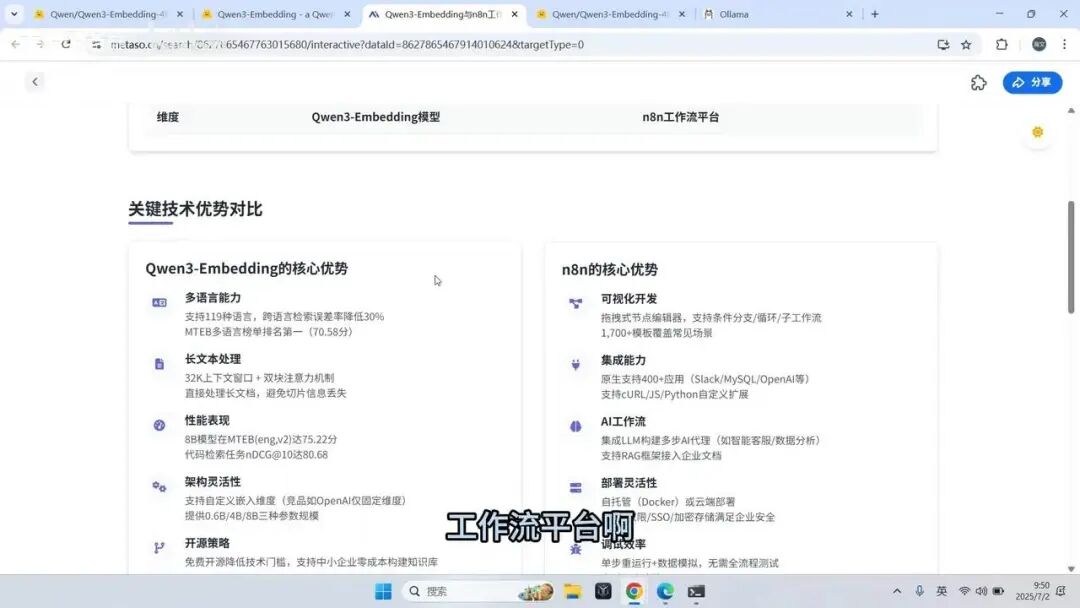1080x608 pixels.
Task: Click the blue 分享 share button
Action: (1032, 83)
